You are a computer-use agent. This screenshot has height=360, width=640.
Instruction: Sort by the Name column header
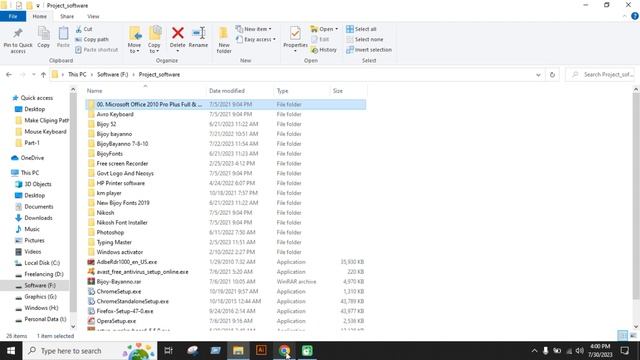pos(145,91)
